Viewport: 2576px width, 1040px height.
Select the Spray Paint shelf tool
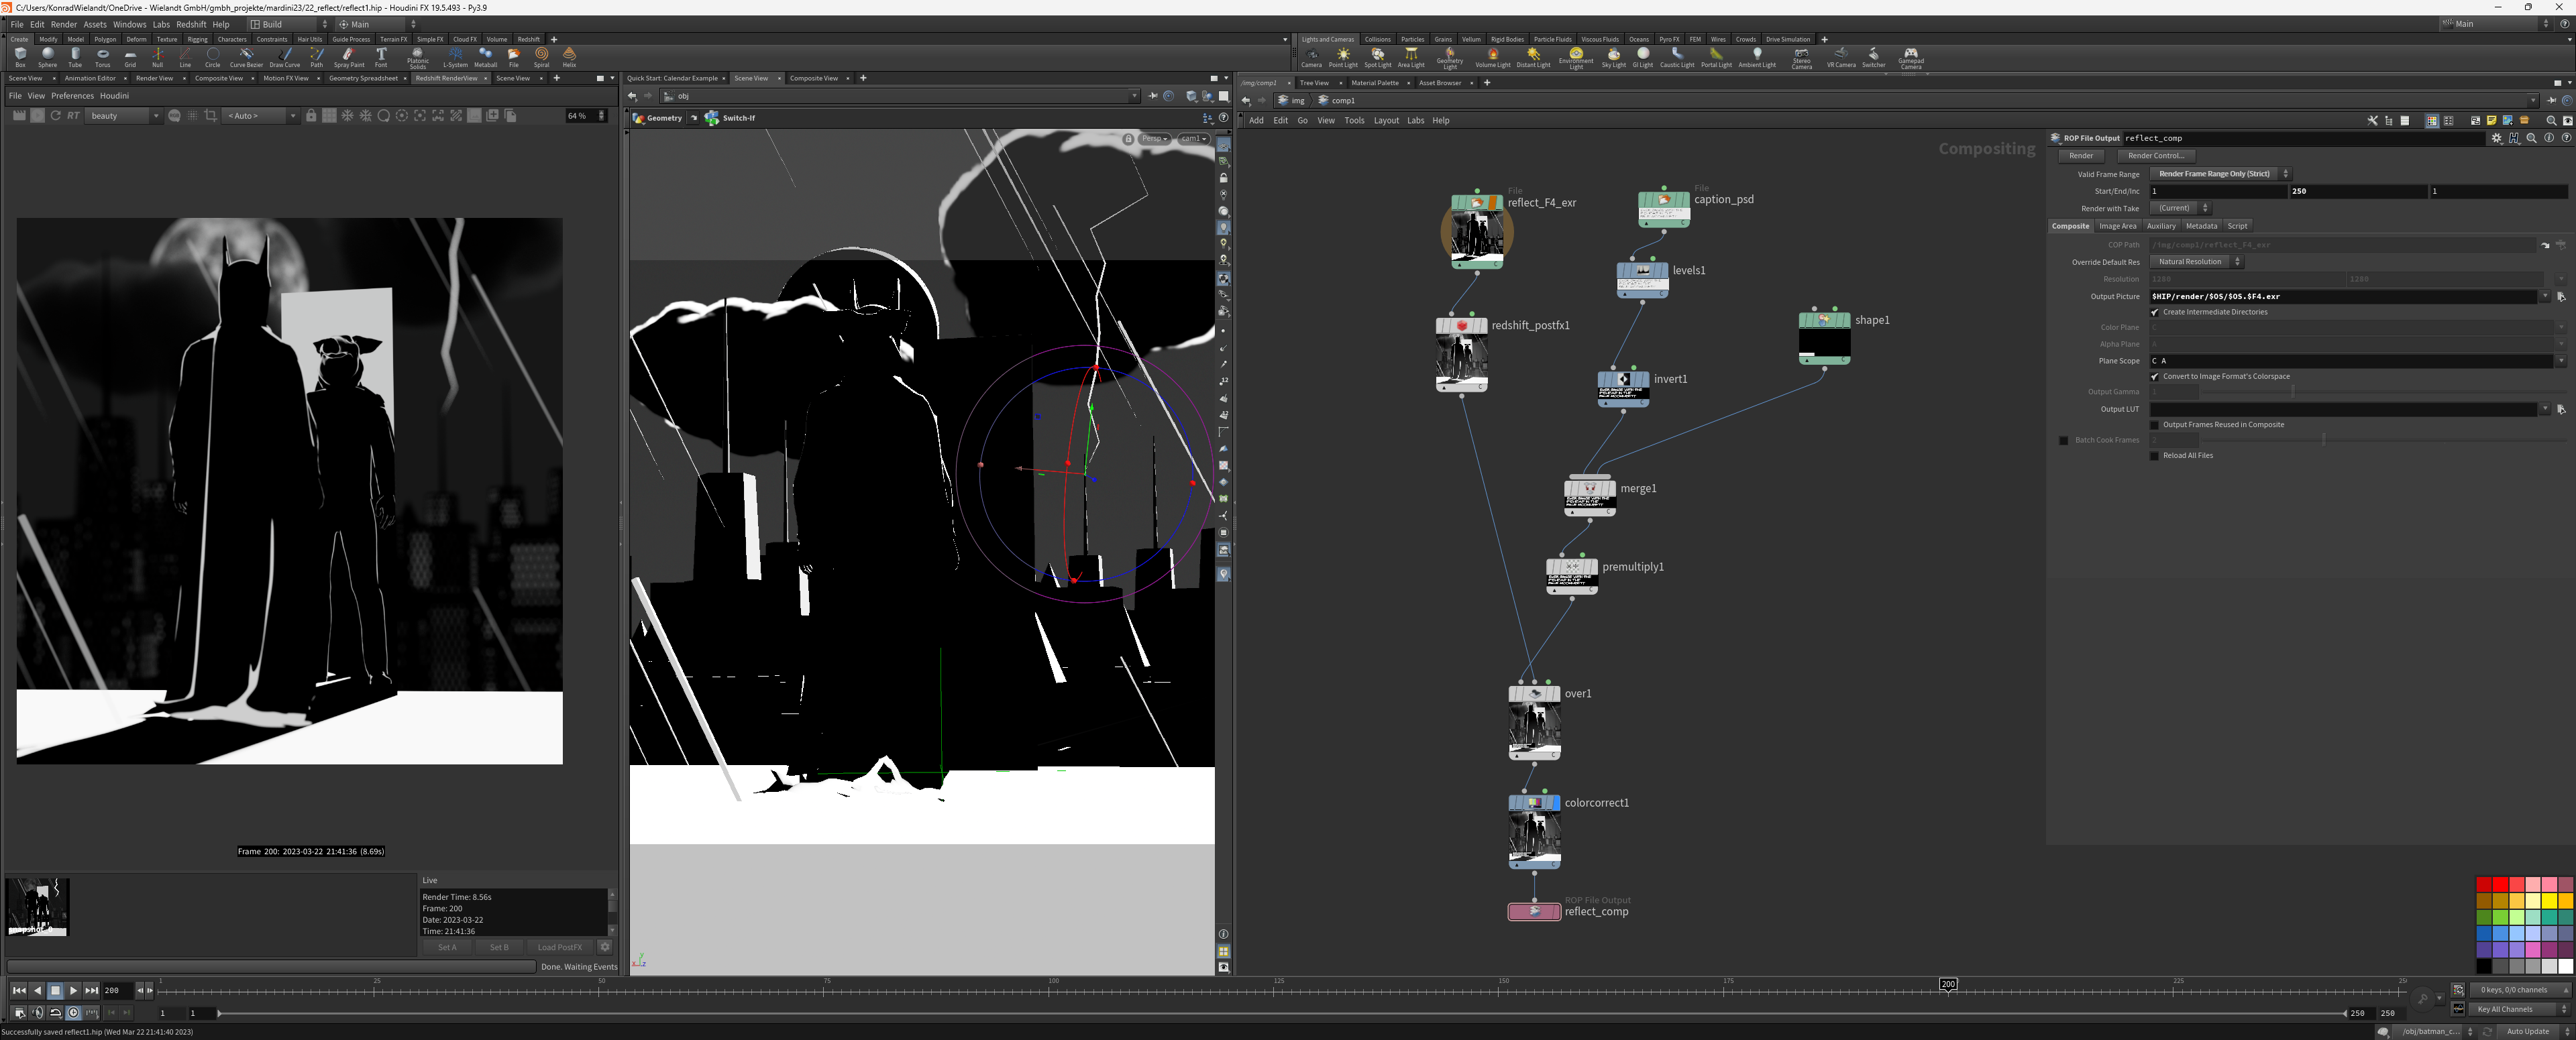coord(349,57)
